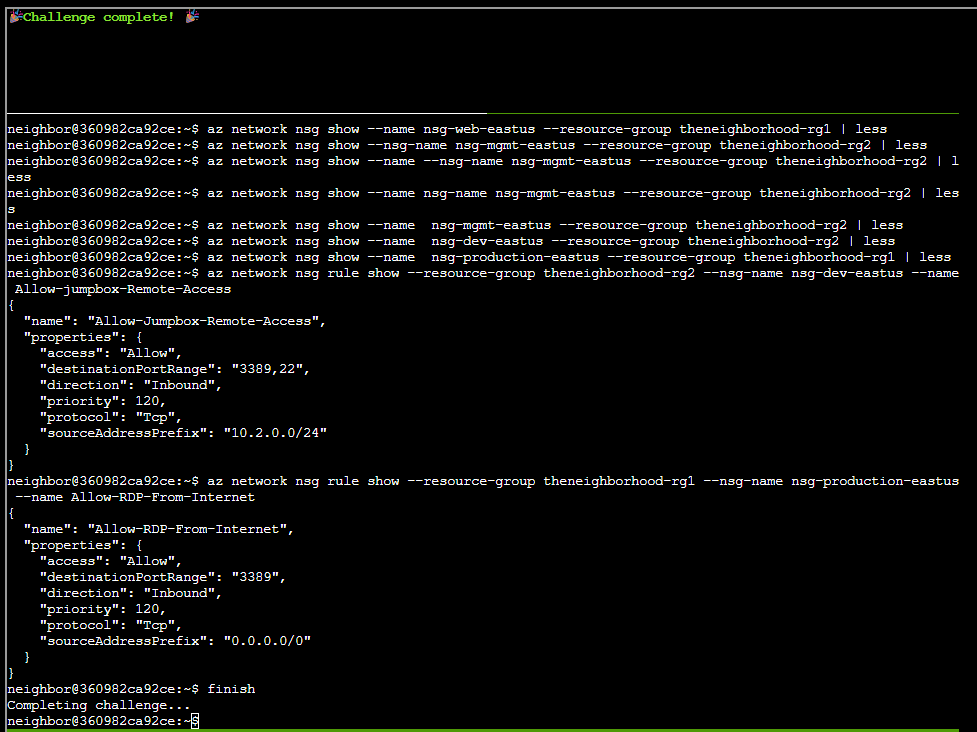Click the terminal cursor at the final prompt
The image size is (977, 732).
(195, 721)
